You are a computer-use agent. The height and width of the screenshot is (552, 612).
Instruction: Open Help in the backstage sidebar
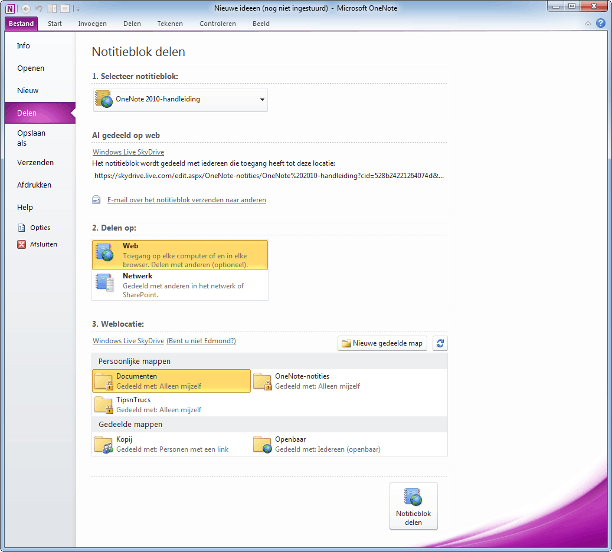(25, 207)
